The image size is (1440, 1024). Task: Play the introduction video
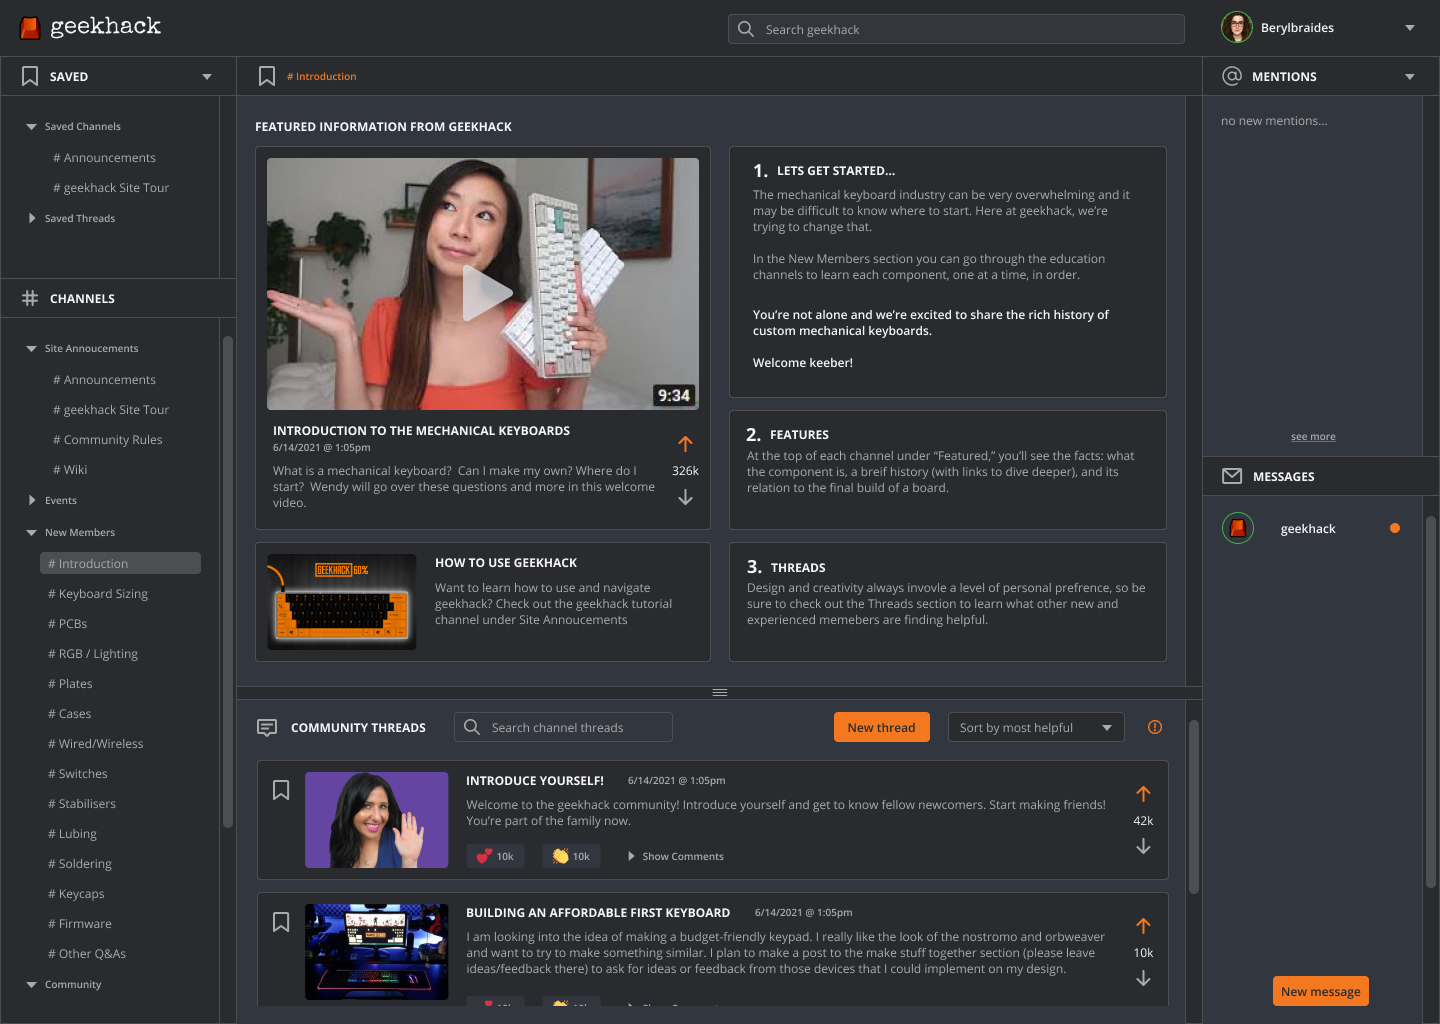pyautogui.click(x=486, y=293)
